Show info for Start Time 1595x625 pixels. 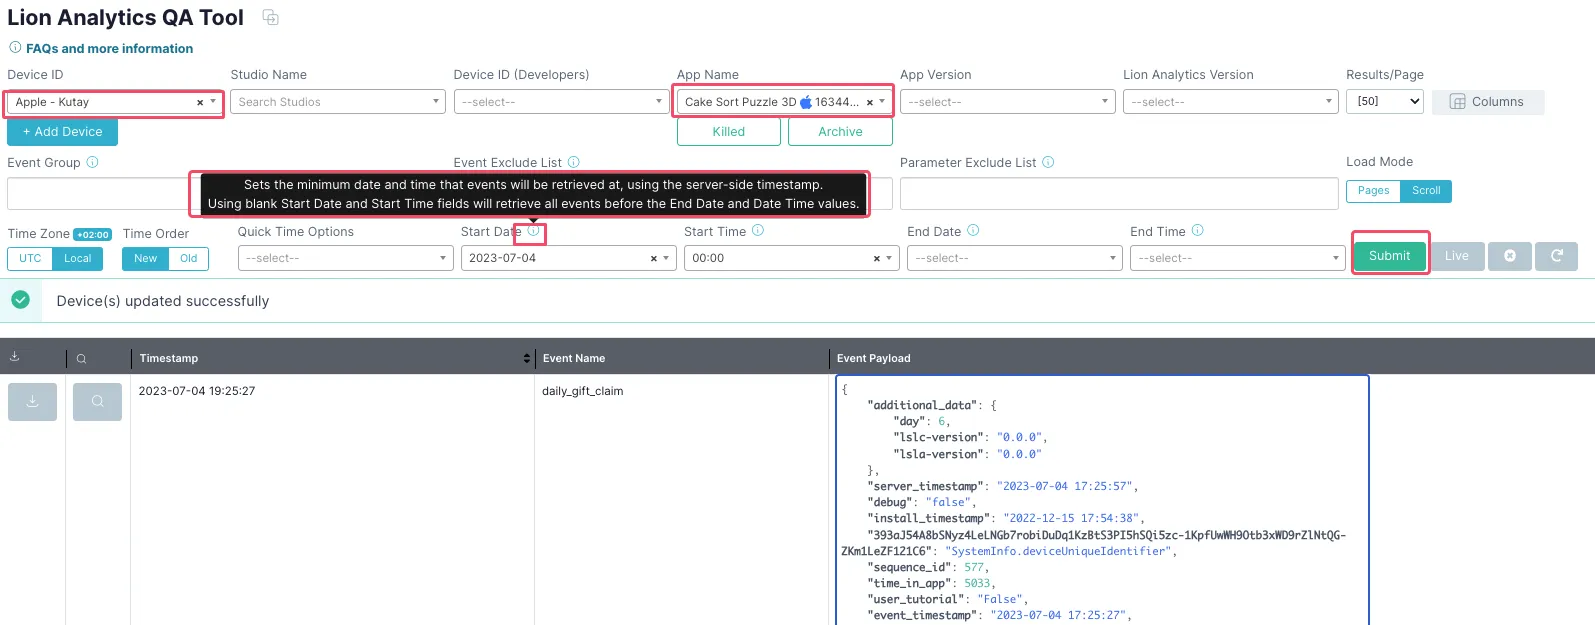tap(758, 230)
